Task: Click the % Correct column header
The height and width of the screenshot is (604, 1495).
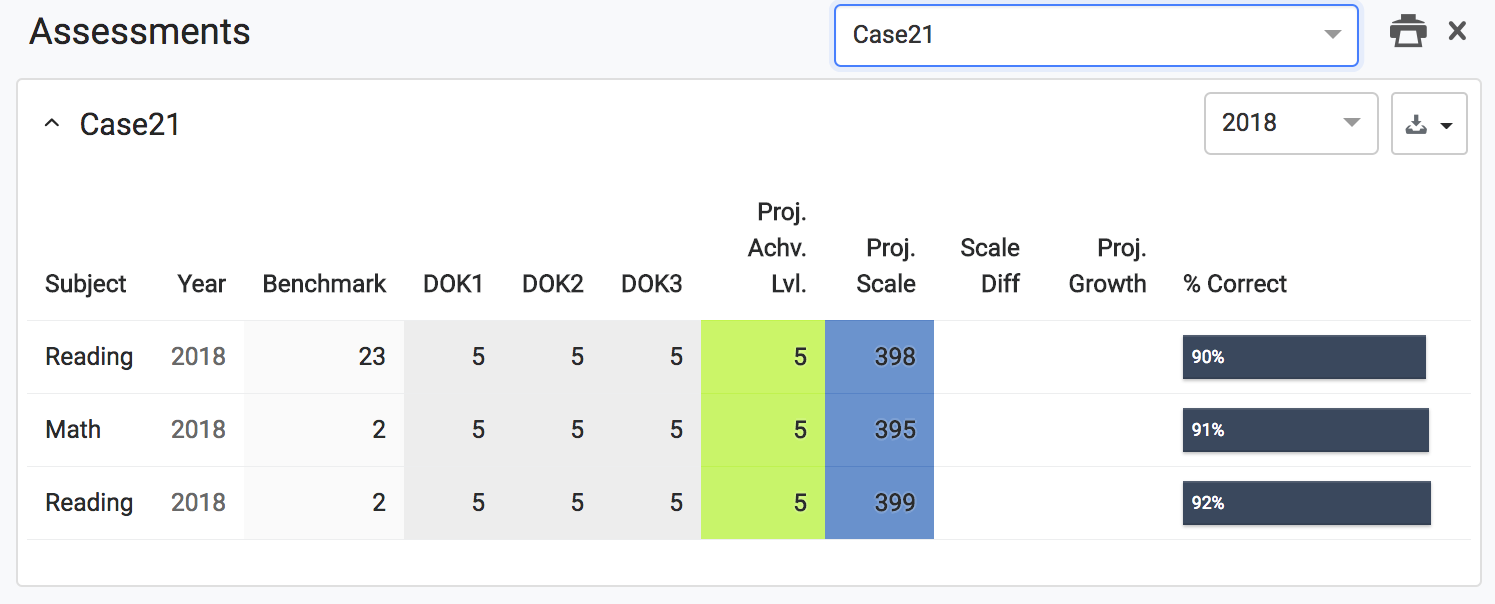Action: 1235,284
